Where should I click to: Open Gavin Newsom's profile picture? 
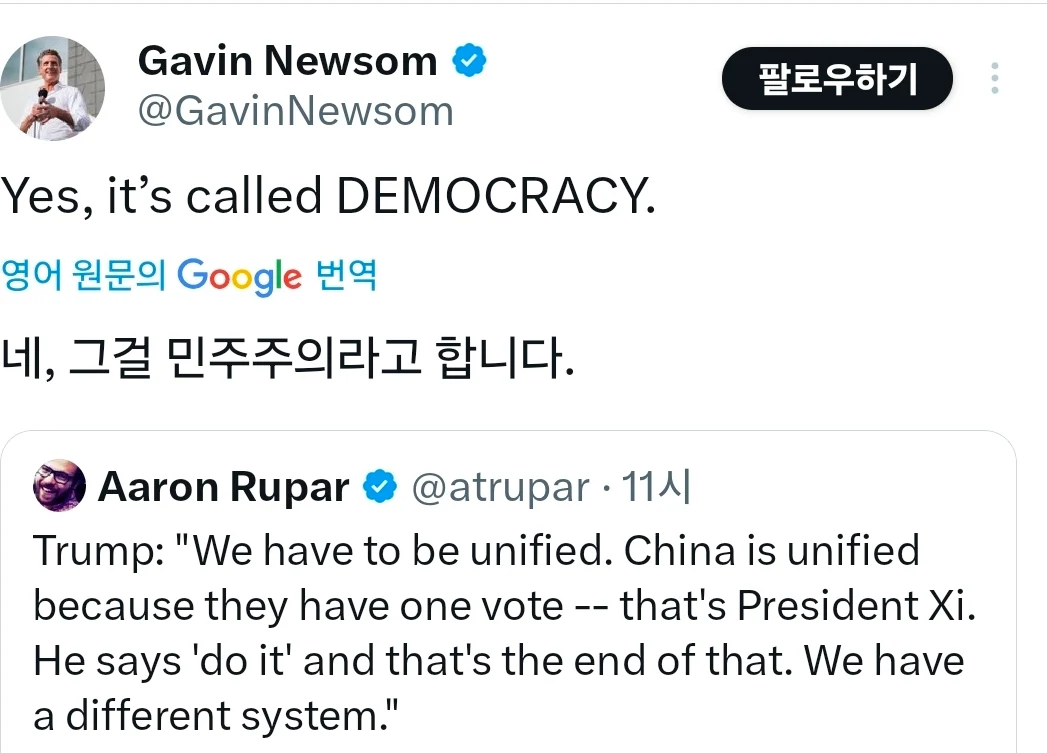coord(54,89)
